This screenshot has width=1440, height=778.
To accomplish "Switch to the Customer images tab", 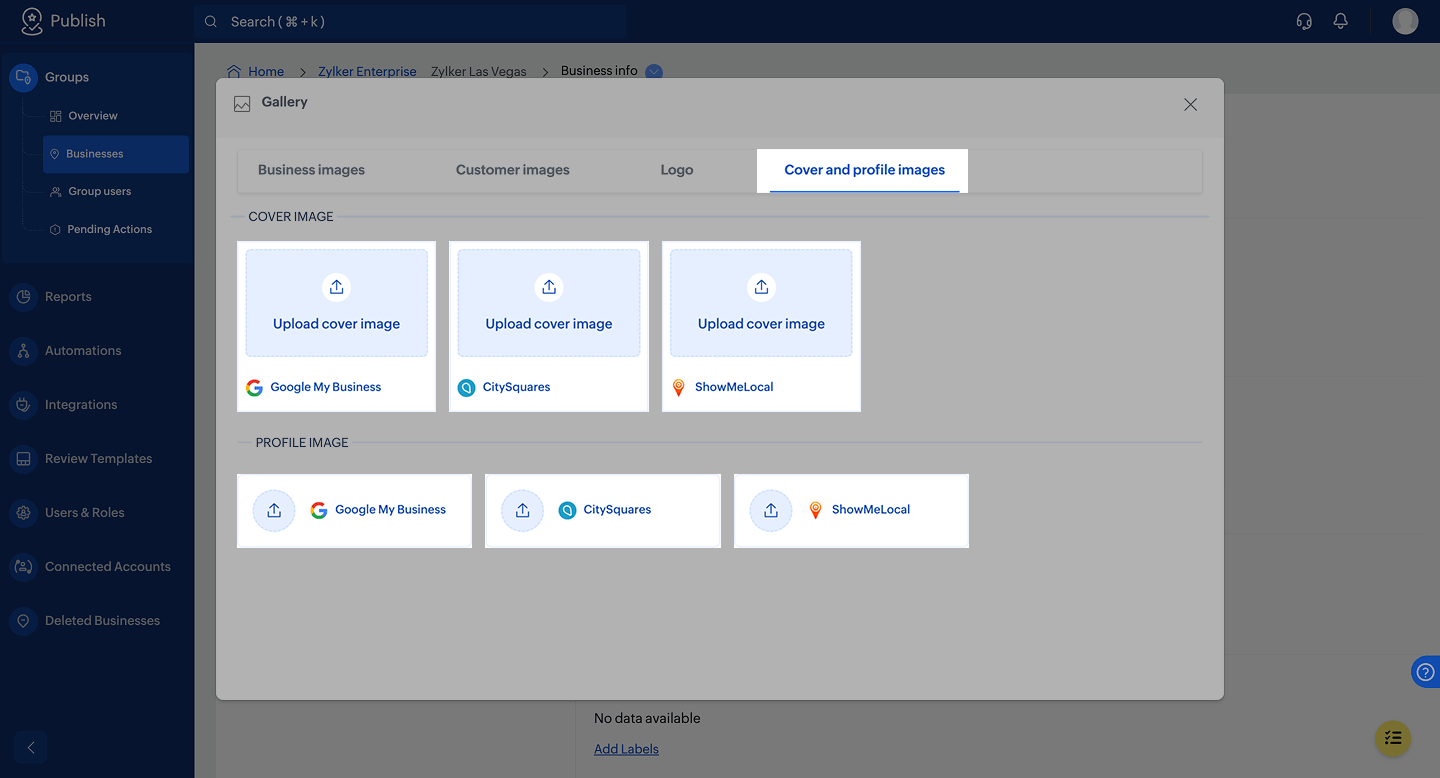I will 512,170.
